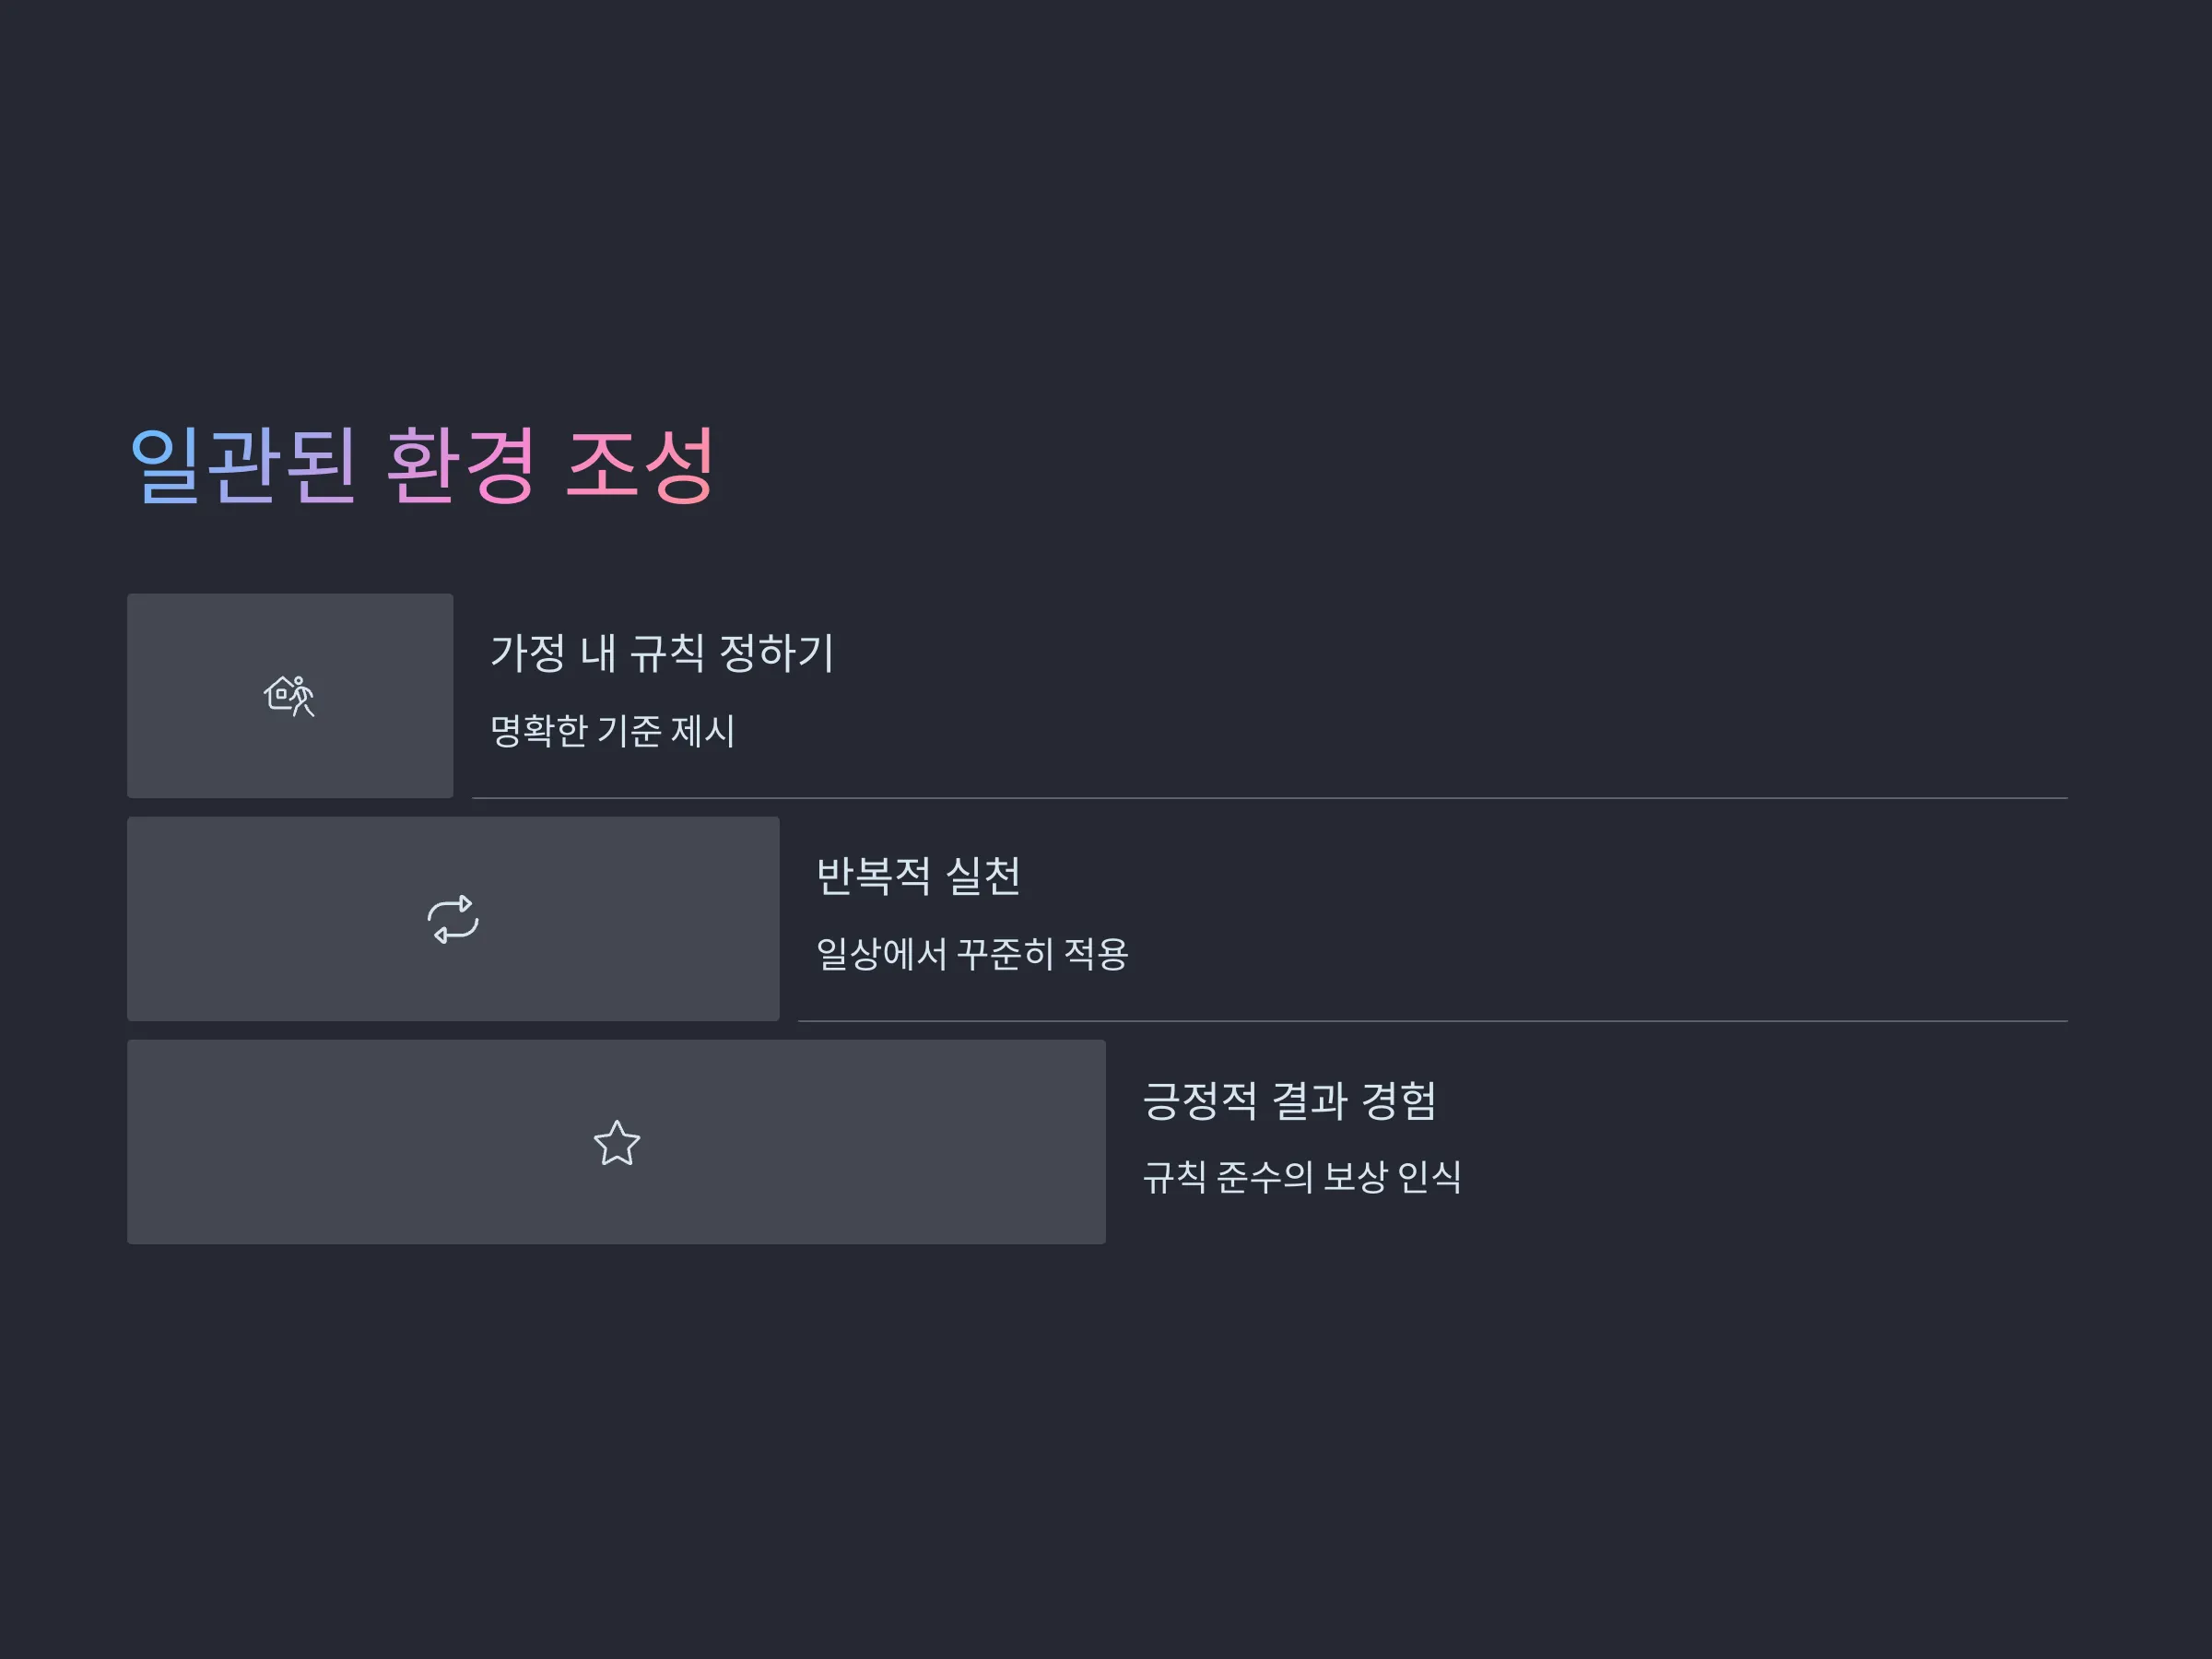The height and width of the screenshot is (1659, 2212).
Task: Click the heading 가정 내 규칙 정하기
Action: pyautogui.click(x=662, y=653)
